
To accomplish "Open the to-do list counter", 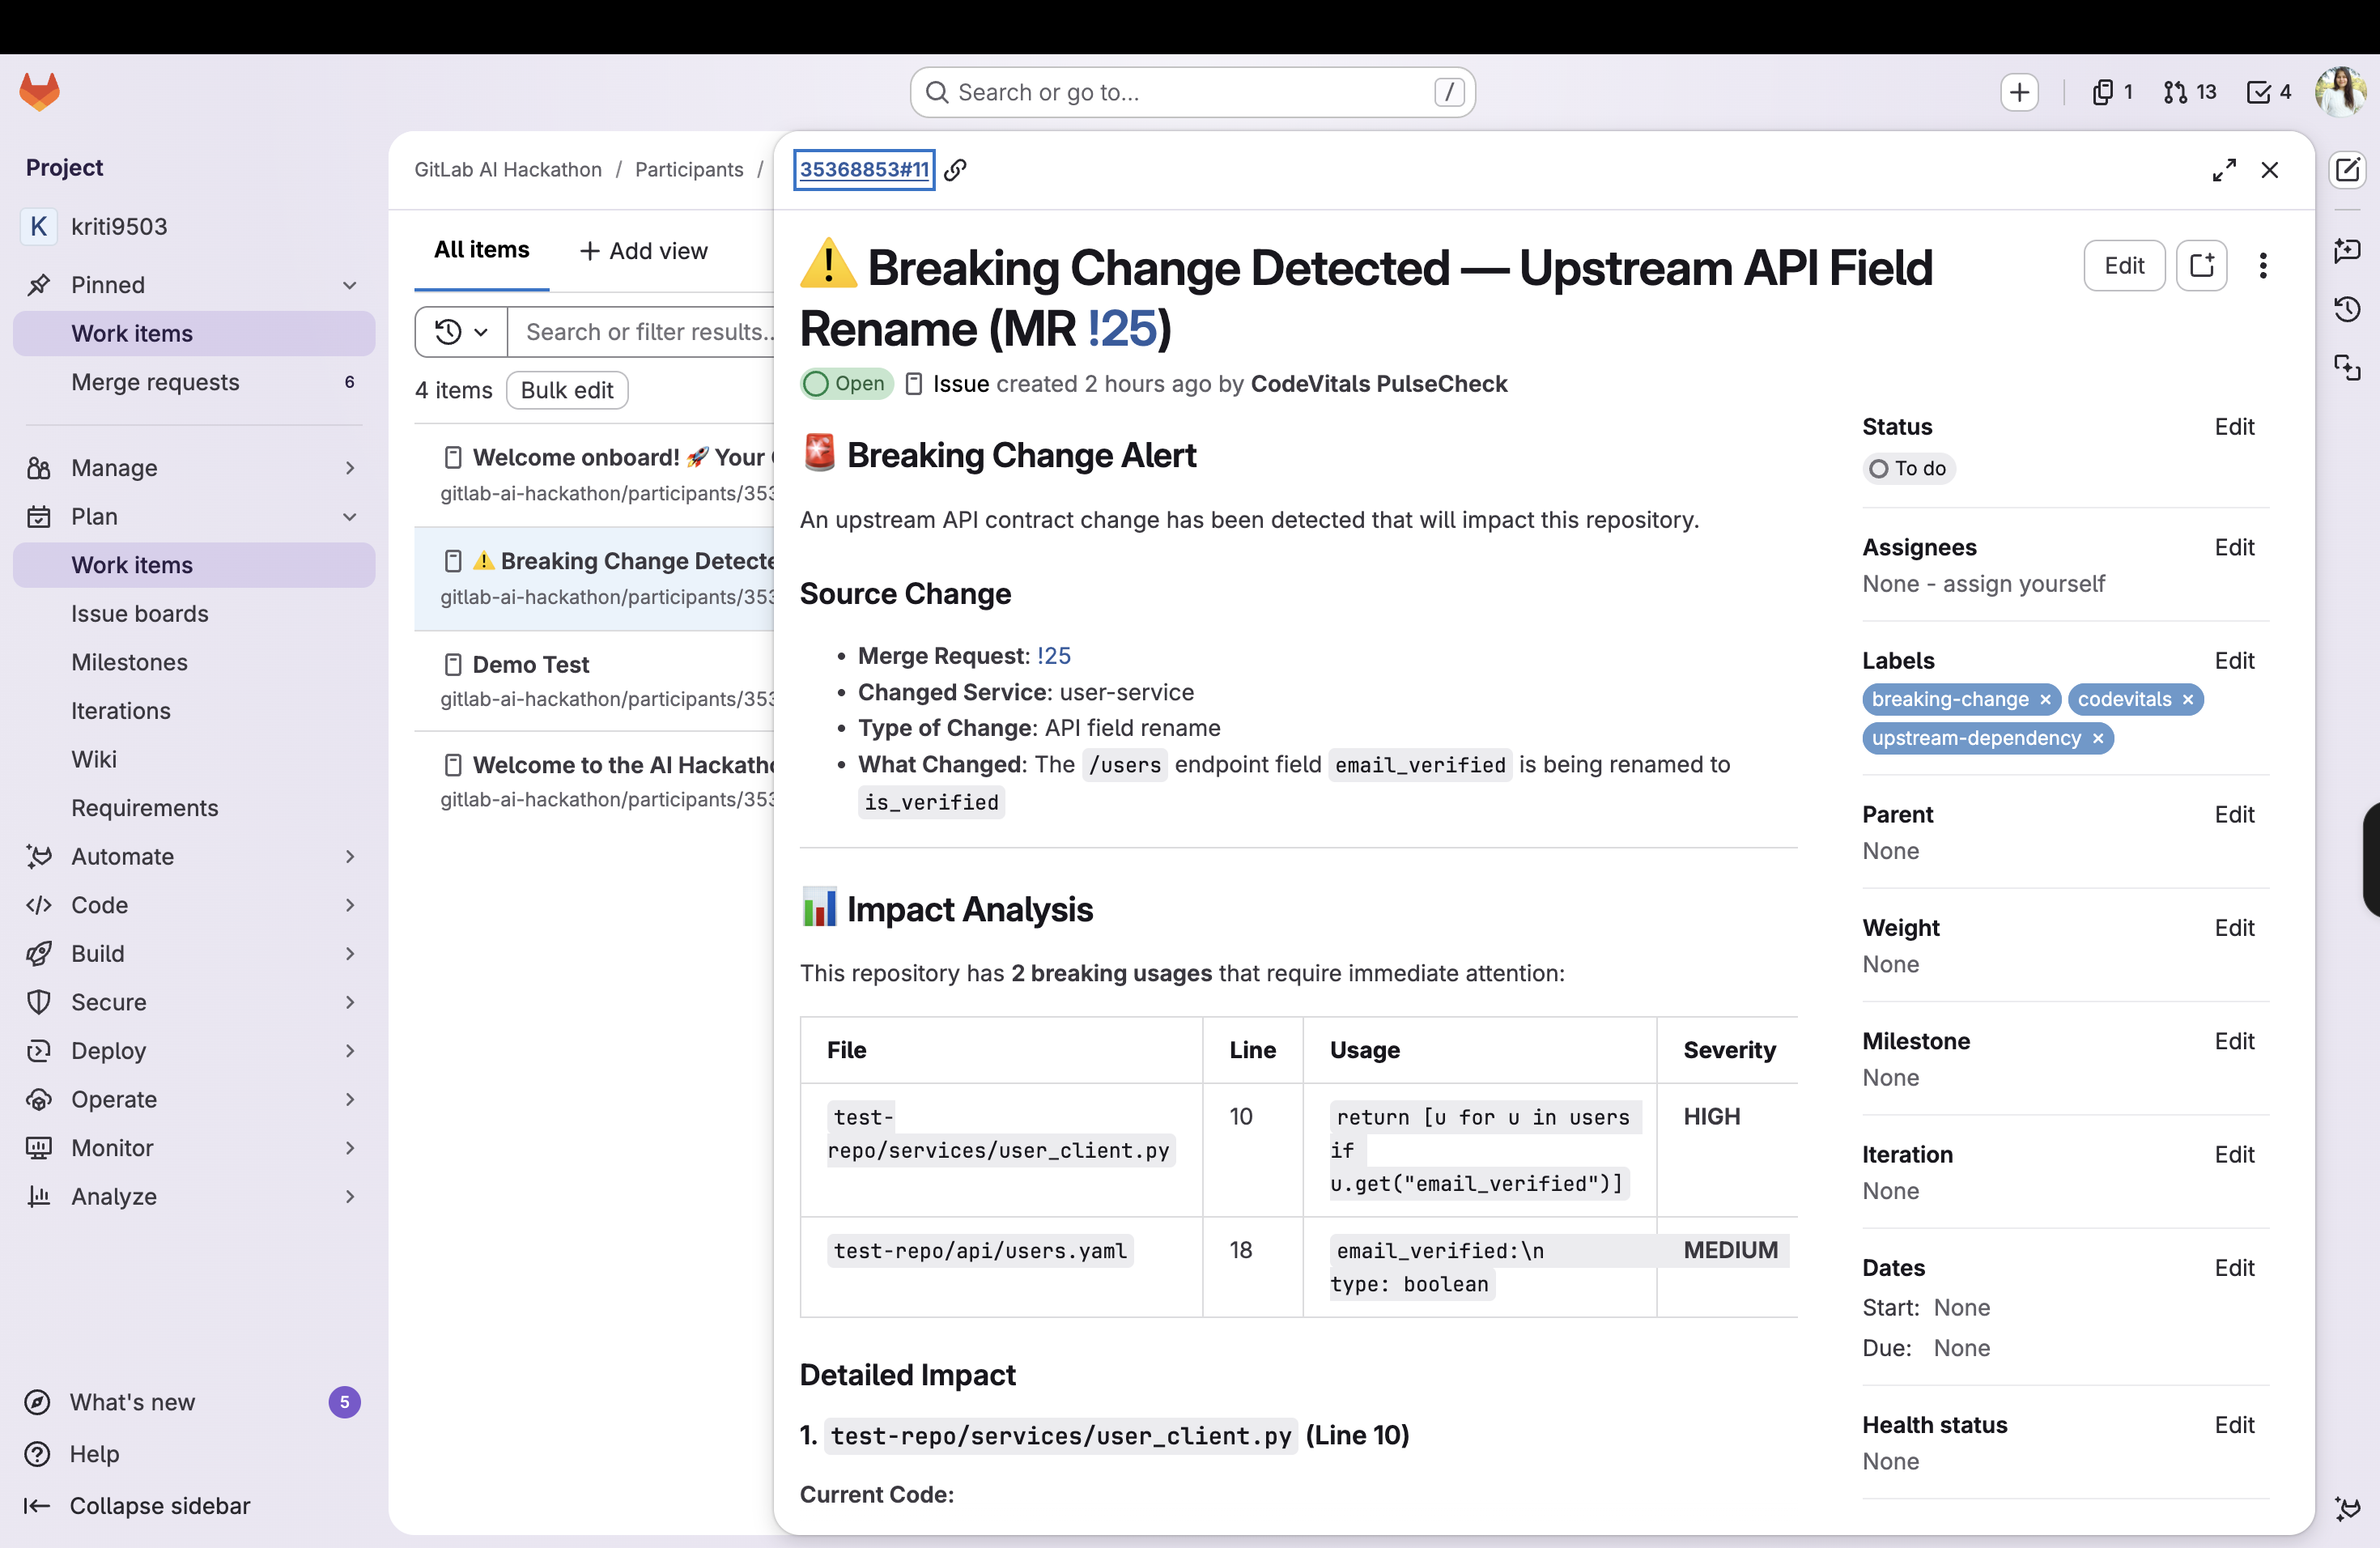I will (2268, 92).
